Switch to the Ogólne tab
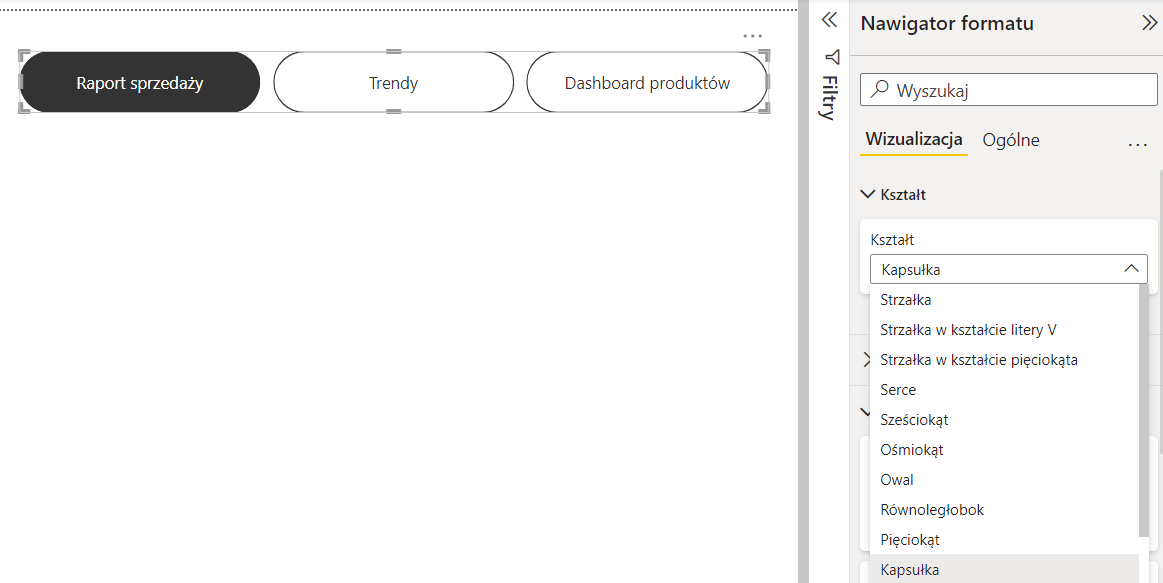This screenshot has width=1163, height=583. [1011, 140]
